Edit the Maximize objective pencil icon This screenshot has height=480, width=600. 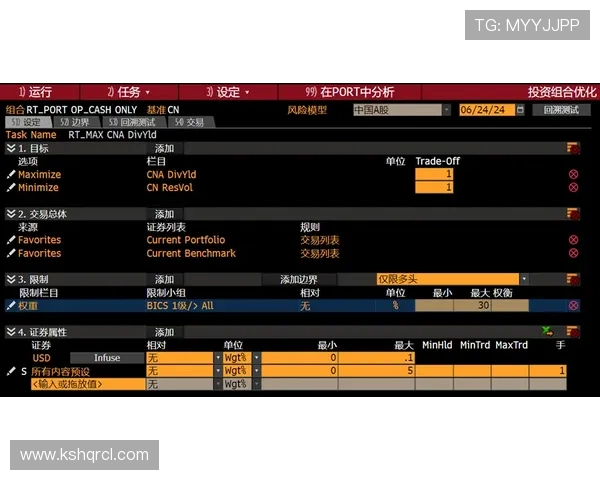11,175
